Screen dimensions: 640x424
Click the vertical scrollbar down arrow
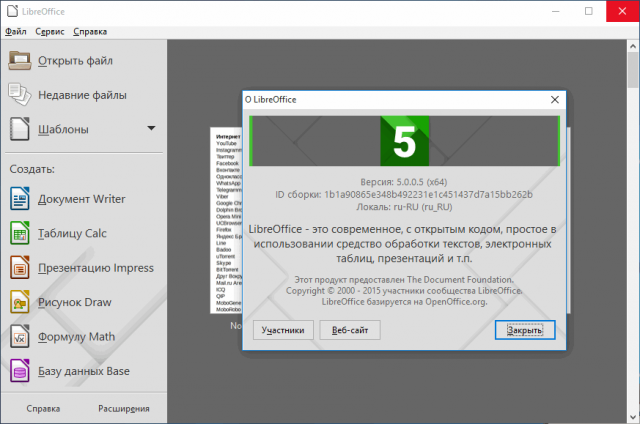(633, 417)
